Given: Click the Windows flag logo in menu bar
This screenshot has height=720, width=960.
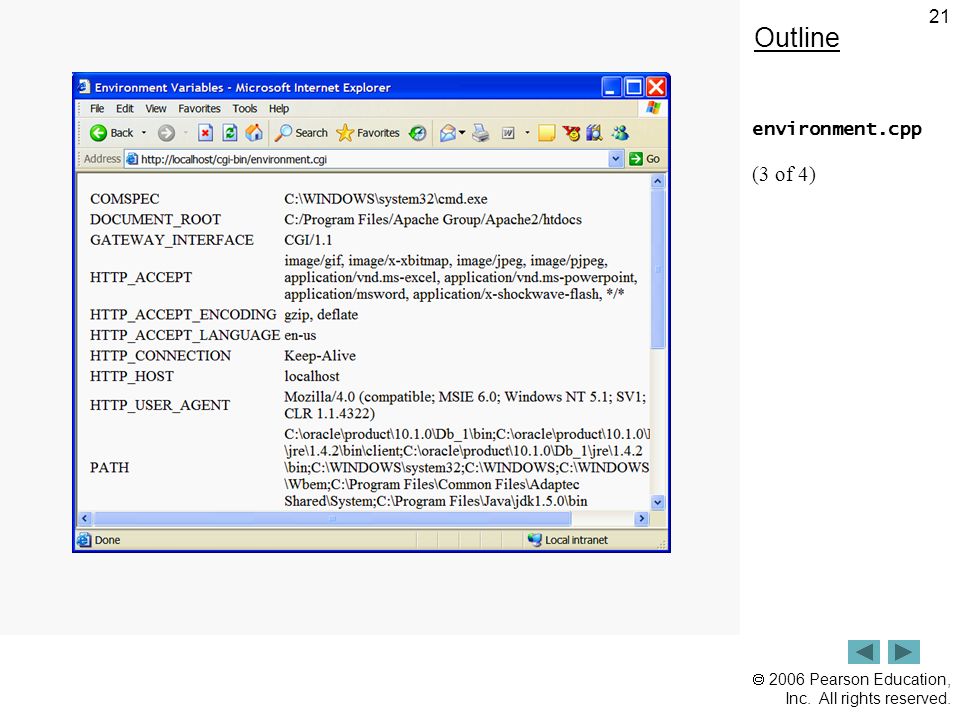Looking at the screenshot, I should click(x=653, y=108).
